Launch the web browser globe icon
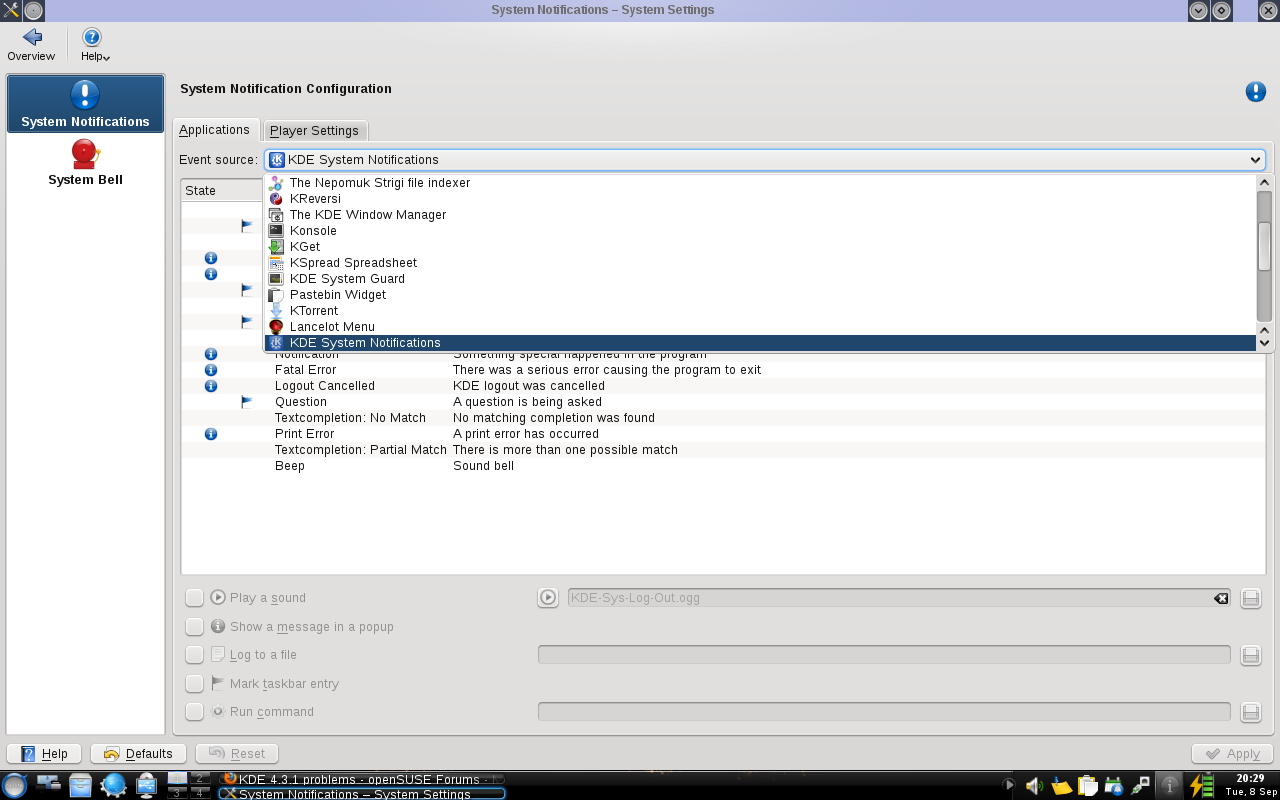 point(113,786)
